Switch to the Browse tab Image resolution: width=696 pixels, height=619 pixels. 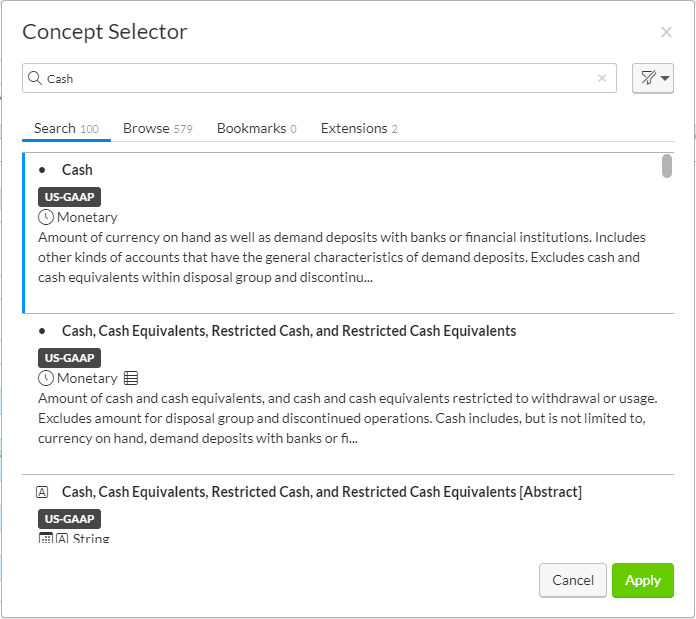tap(157, 128)
